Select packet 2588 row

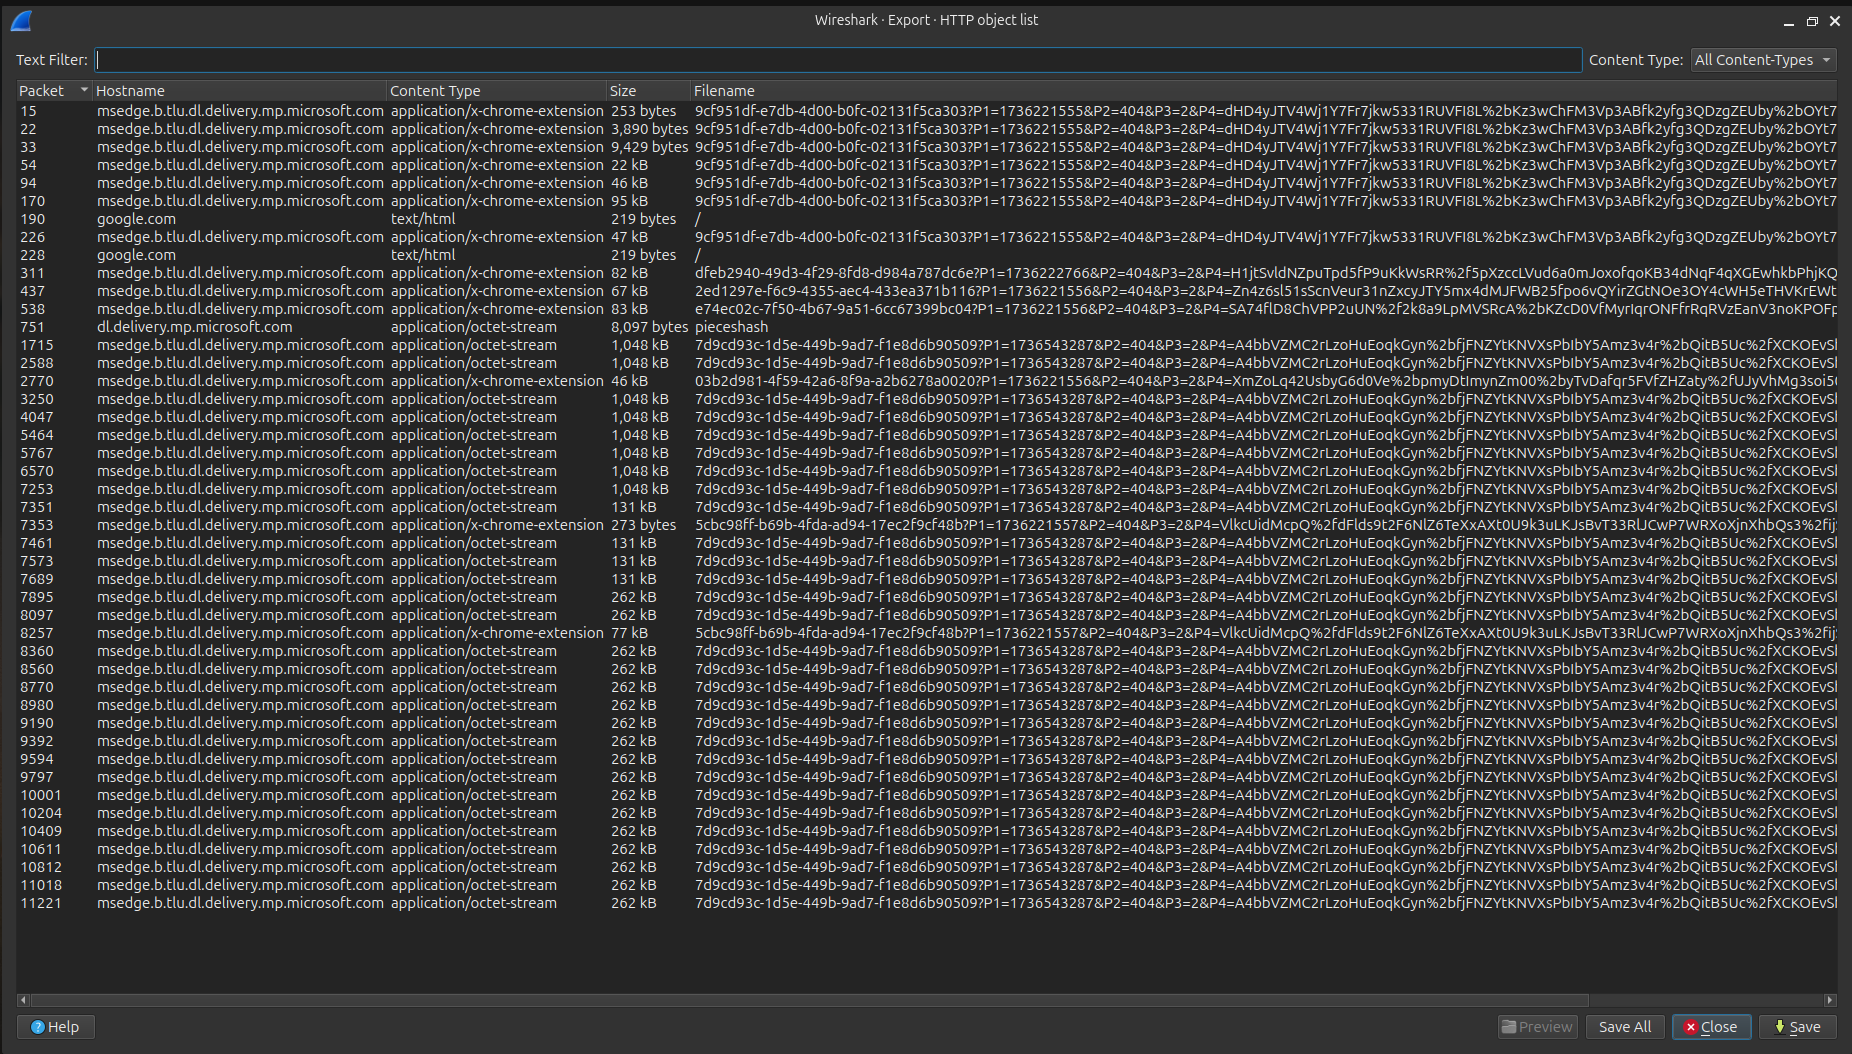pyautogui.click(x=927, y=363)
